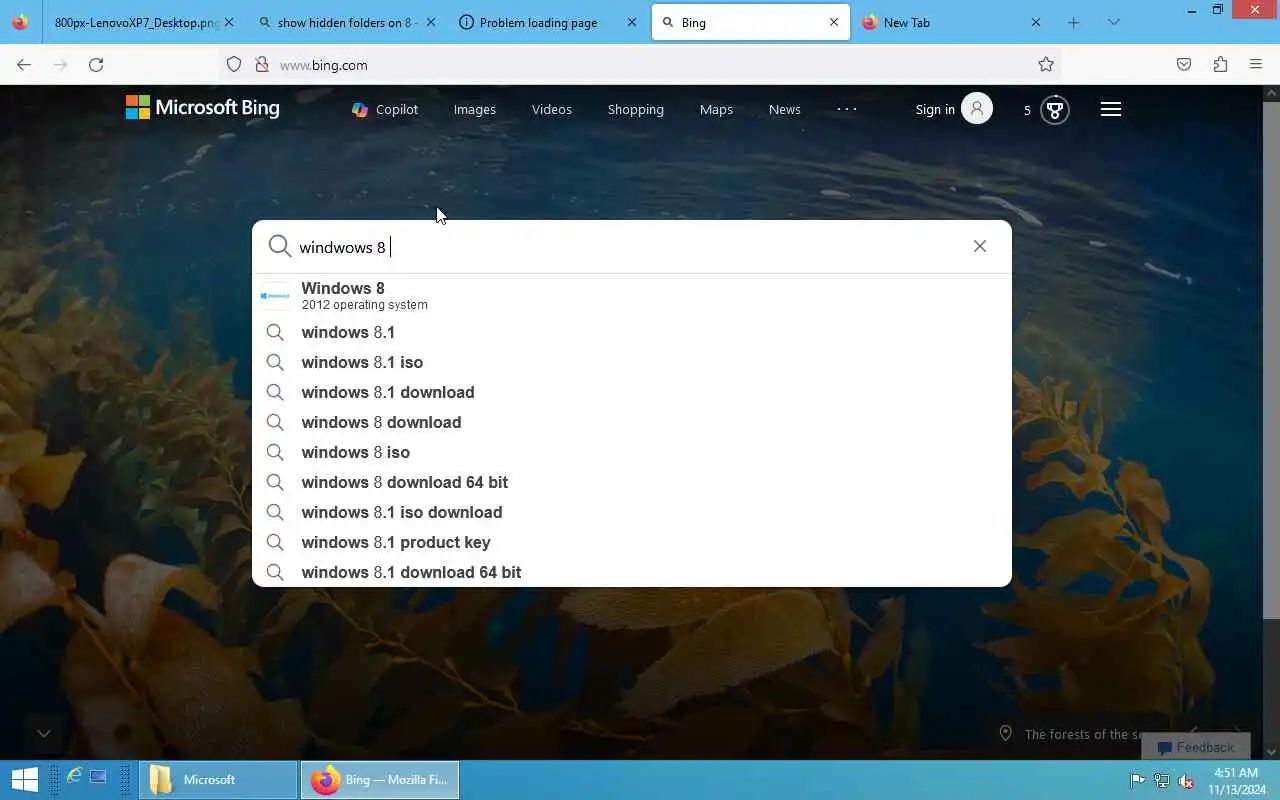This screenshot has width=1280, height=800.
Task: Select the Windows 8 2012 operating system suggestion
Action: 632,296
